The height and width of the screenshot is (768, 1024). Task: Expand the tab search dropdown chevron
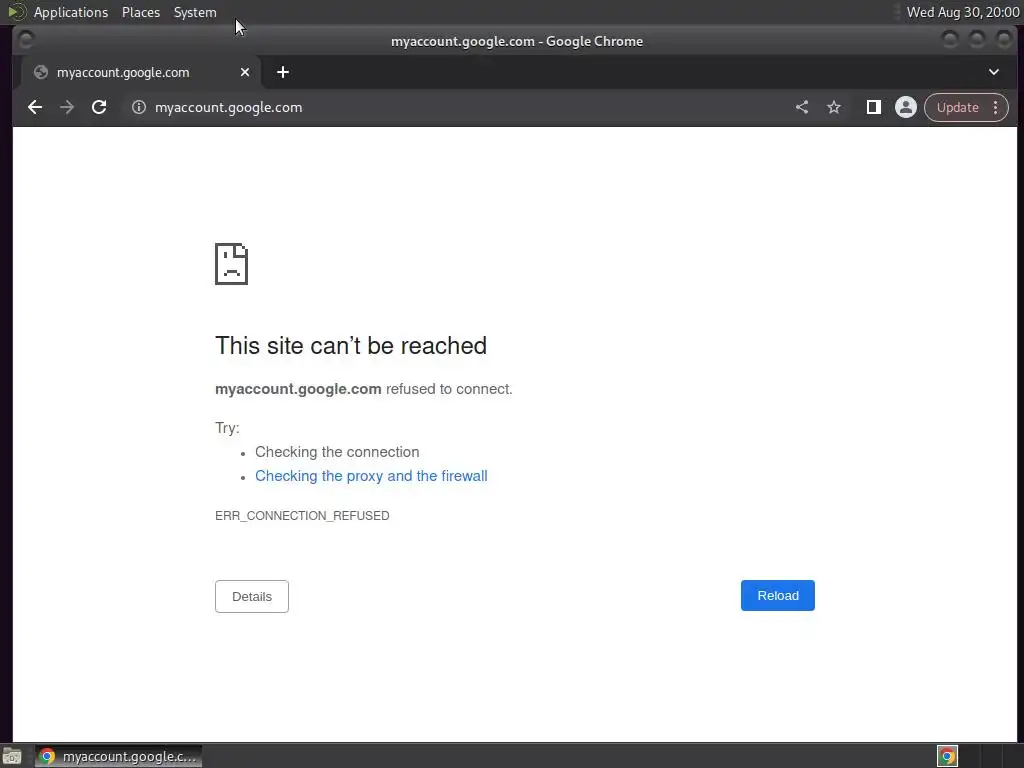993,72
